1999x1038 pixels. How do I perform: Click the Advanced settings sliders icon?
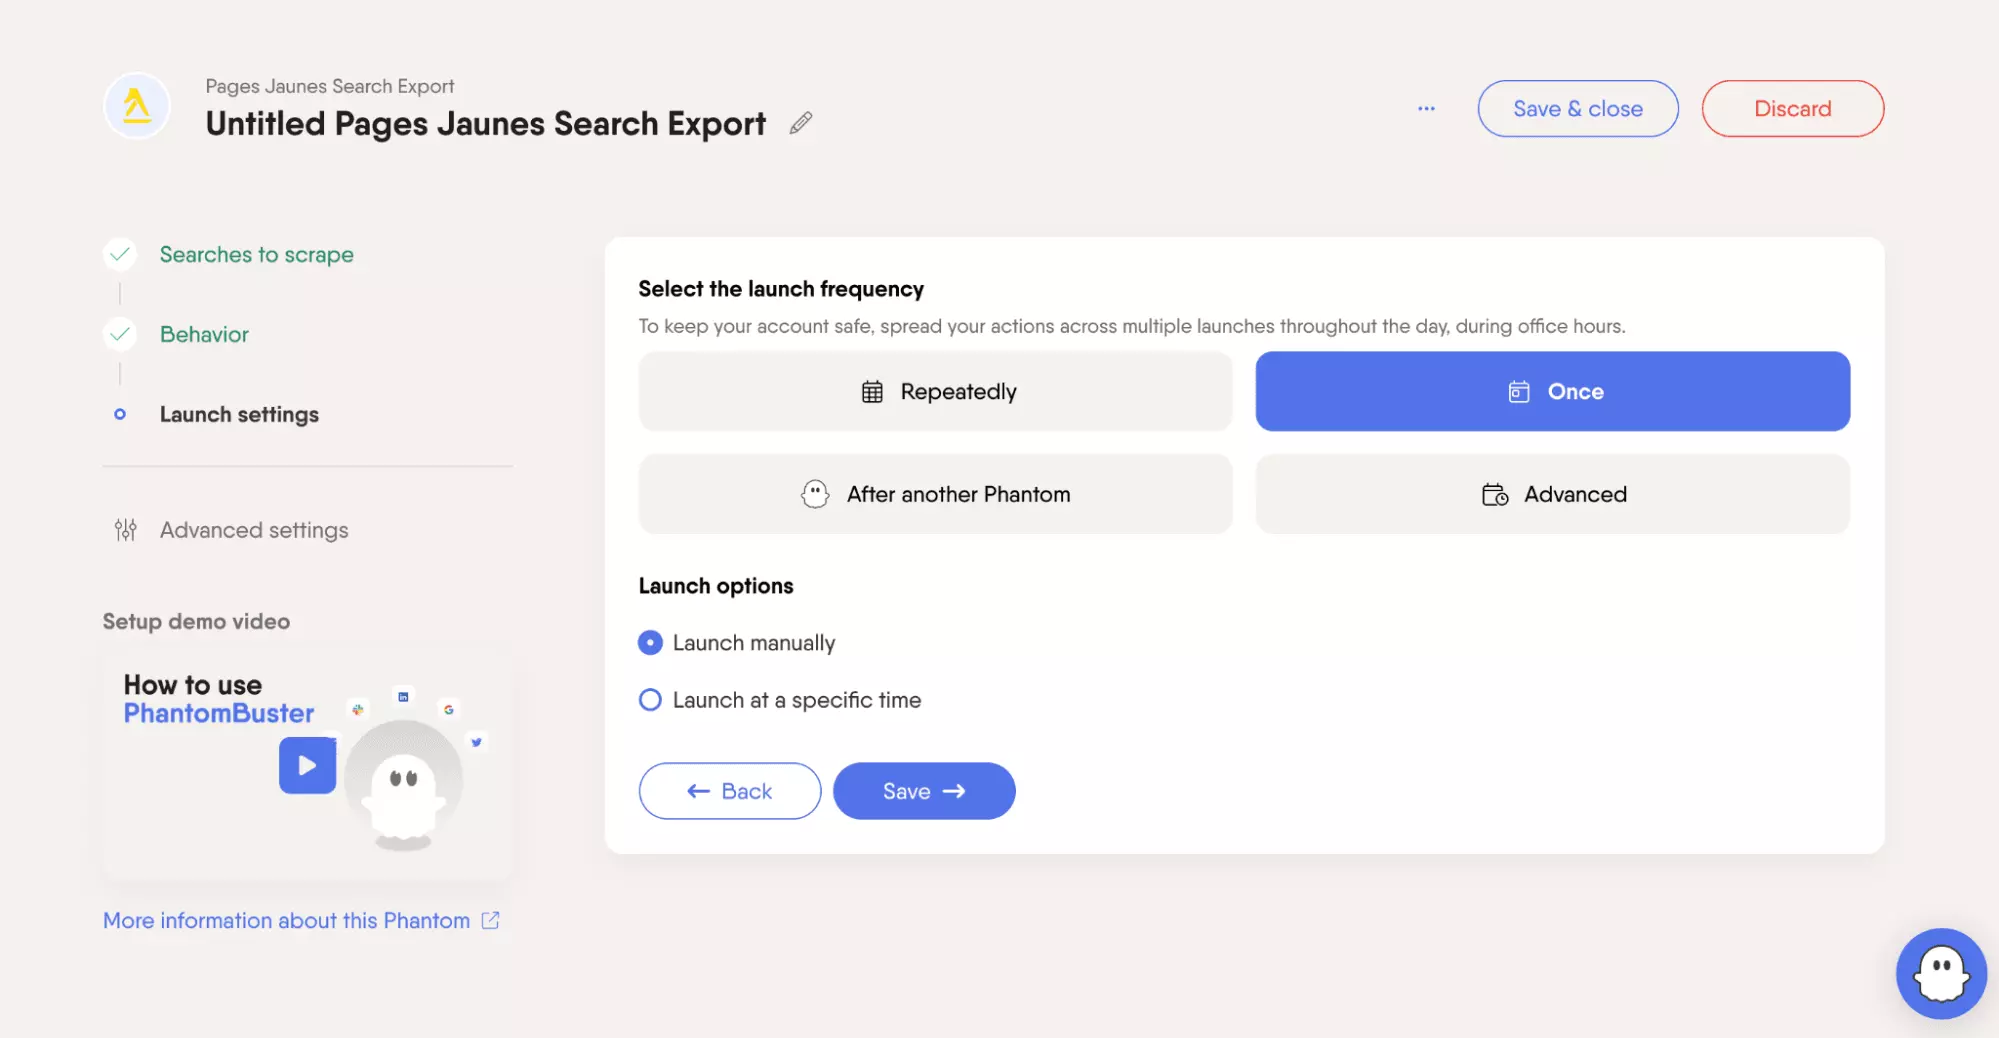point(125,530)
